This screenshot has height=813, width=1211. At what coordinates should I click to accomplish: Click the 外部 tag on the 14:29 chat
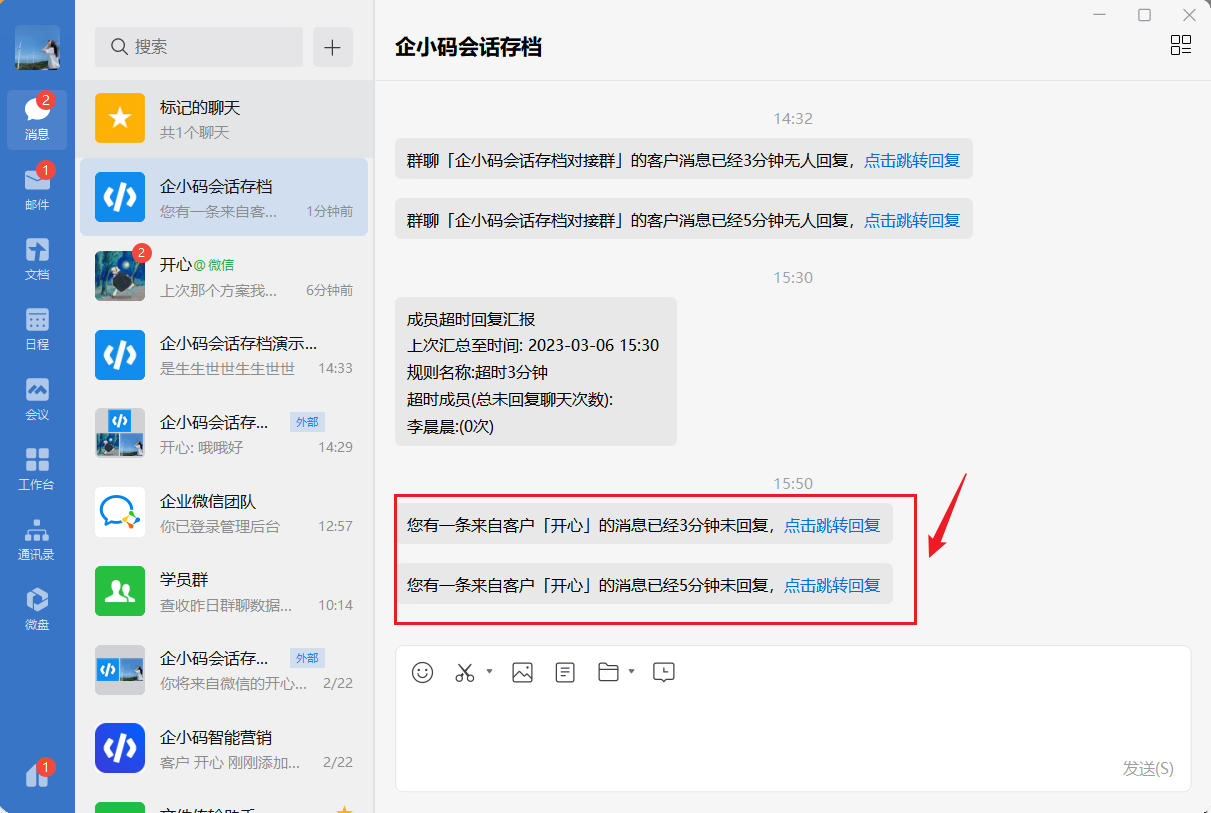pyautogui.click(x=307, y=422)
